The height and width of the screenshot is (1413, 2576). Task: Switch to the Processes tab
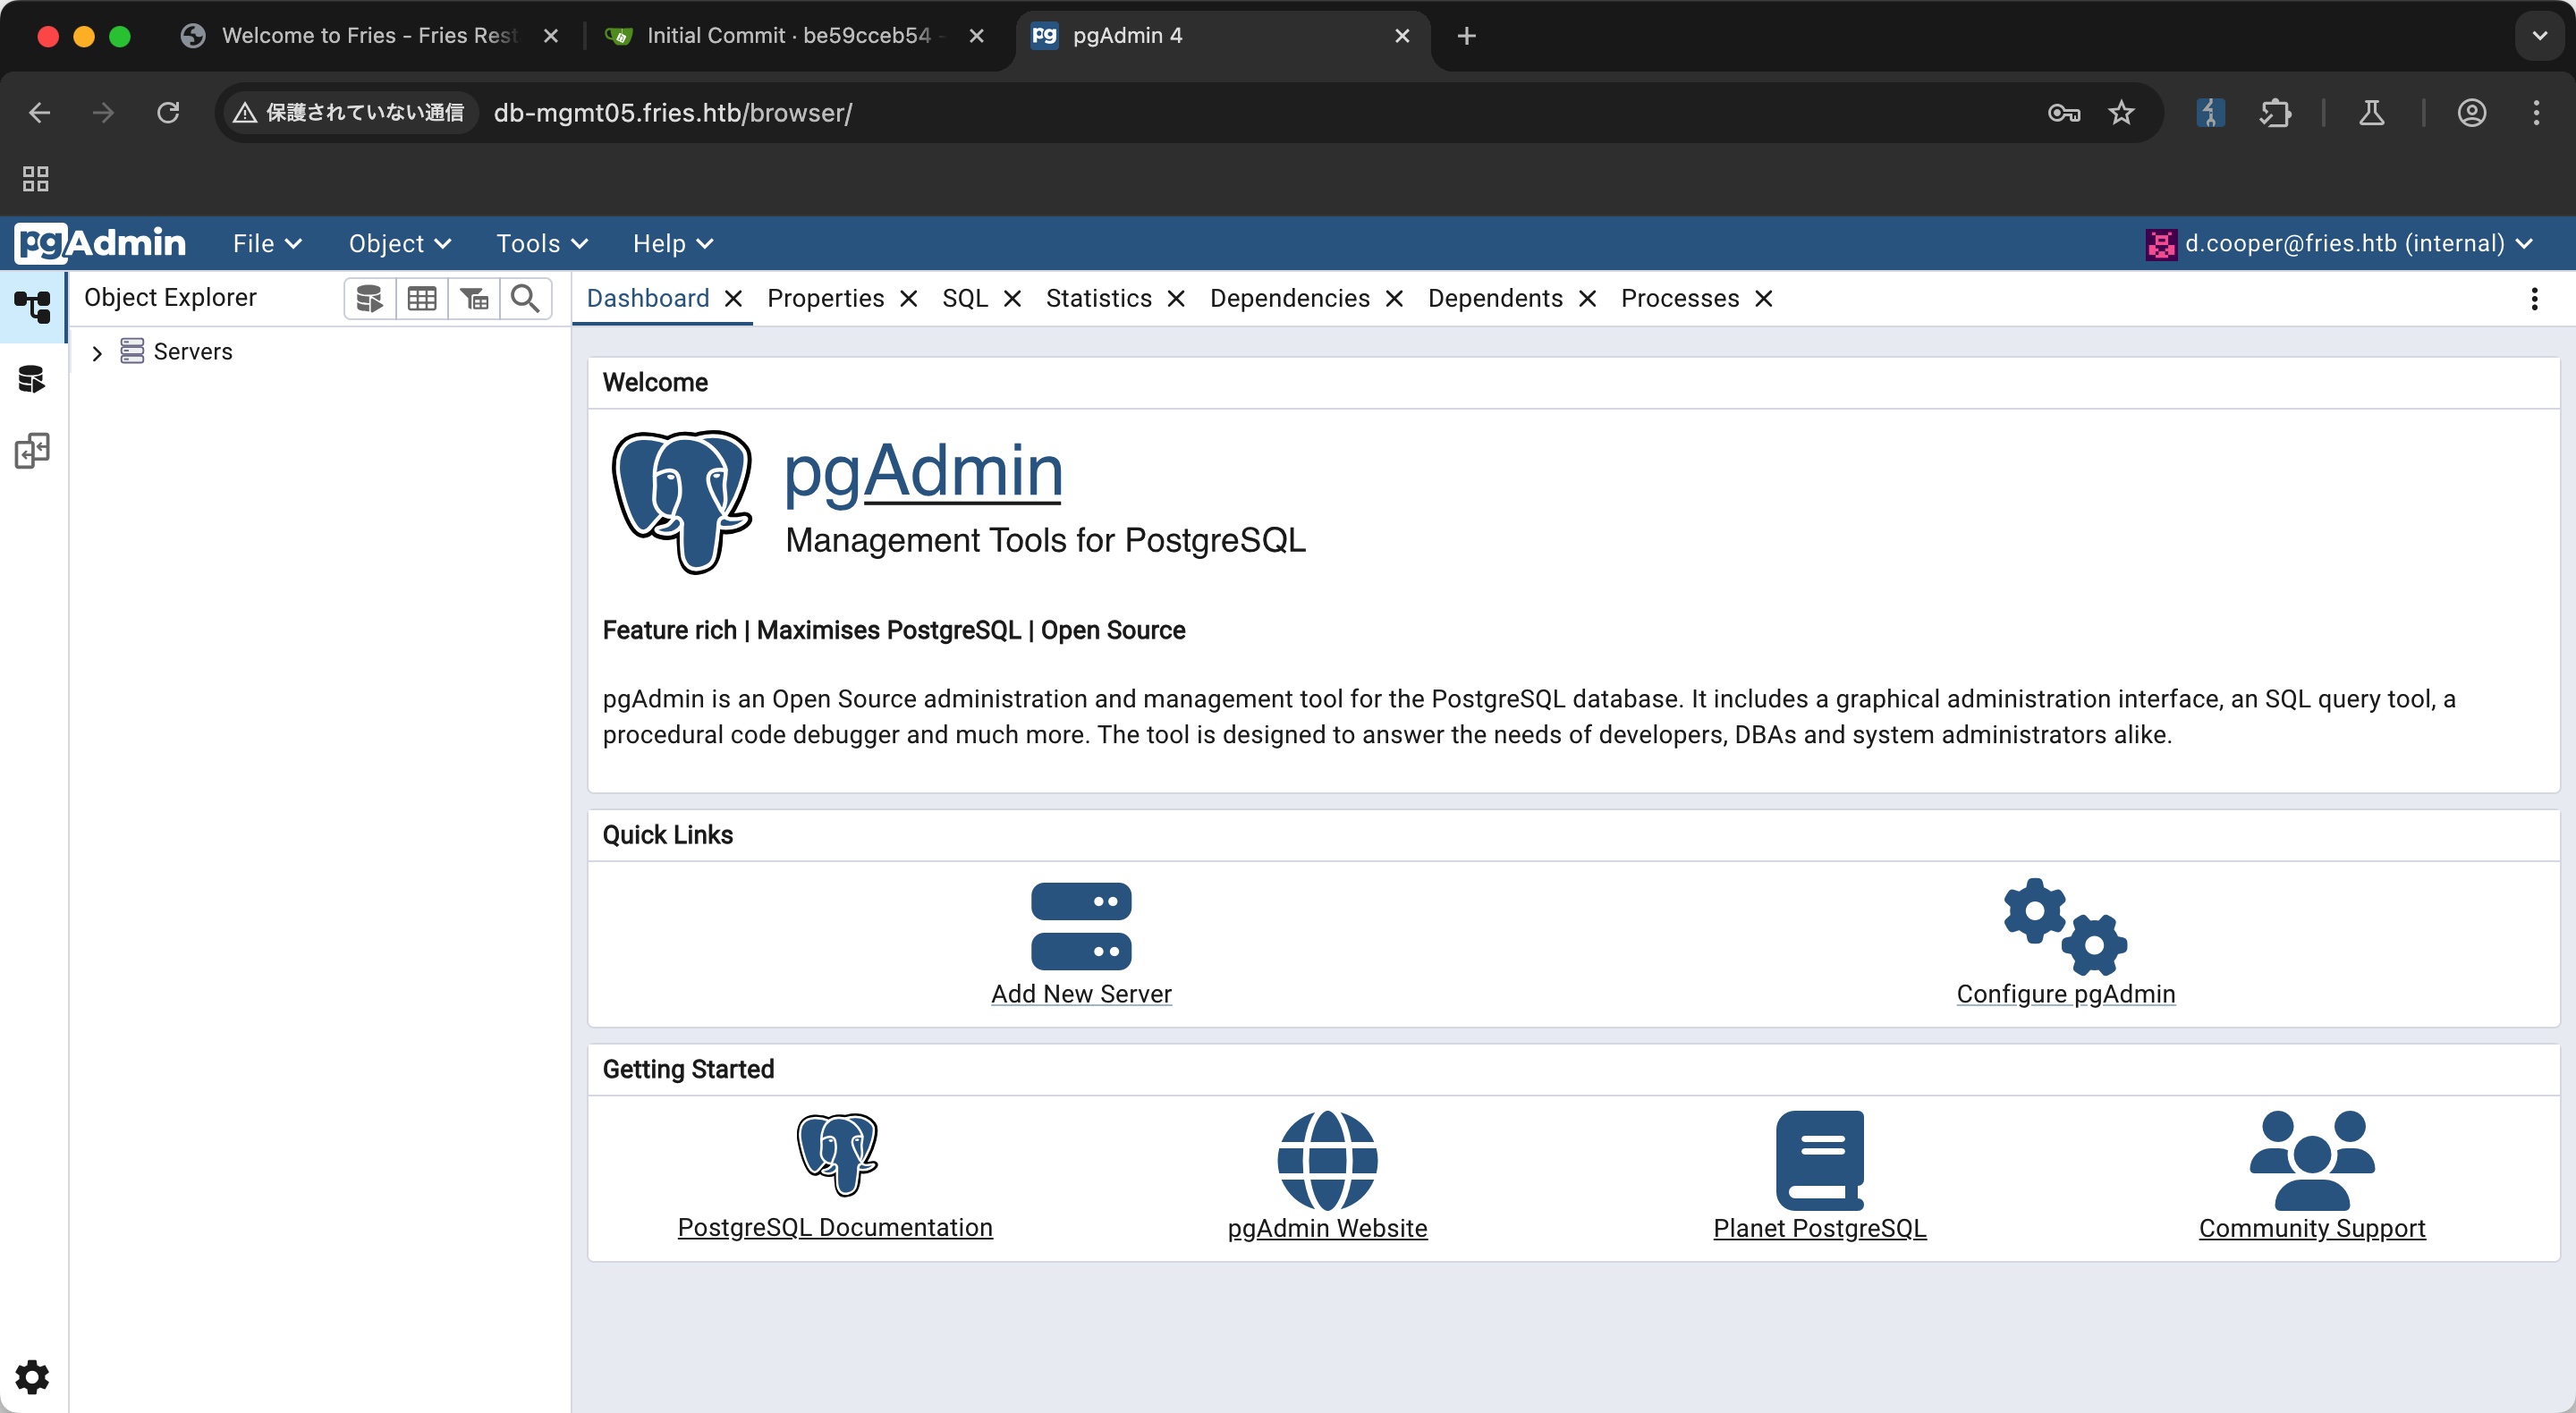coord(1680,298)
